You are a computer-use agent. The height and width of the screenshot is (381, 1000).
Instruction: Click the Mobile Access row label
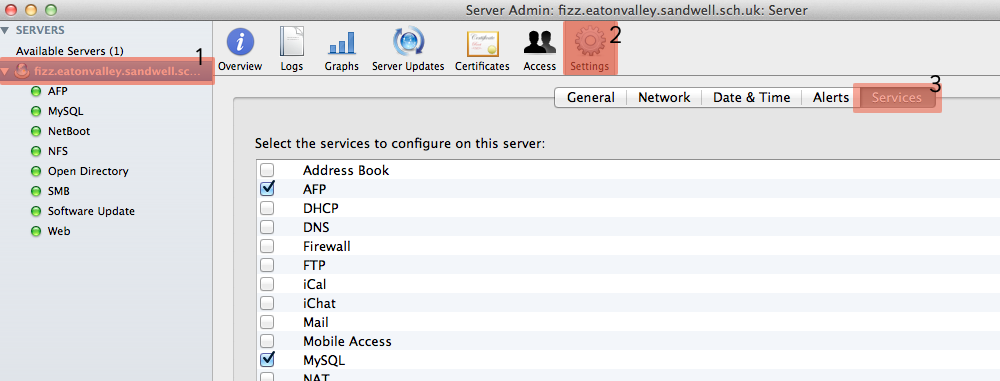pos(347,341)
